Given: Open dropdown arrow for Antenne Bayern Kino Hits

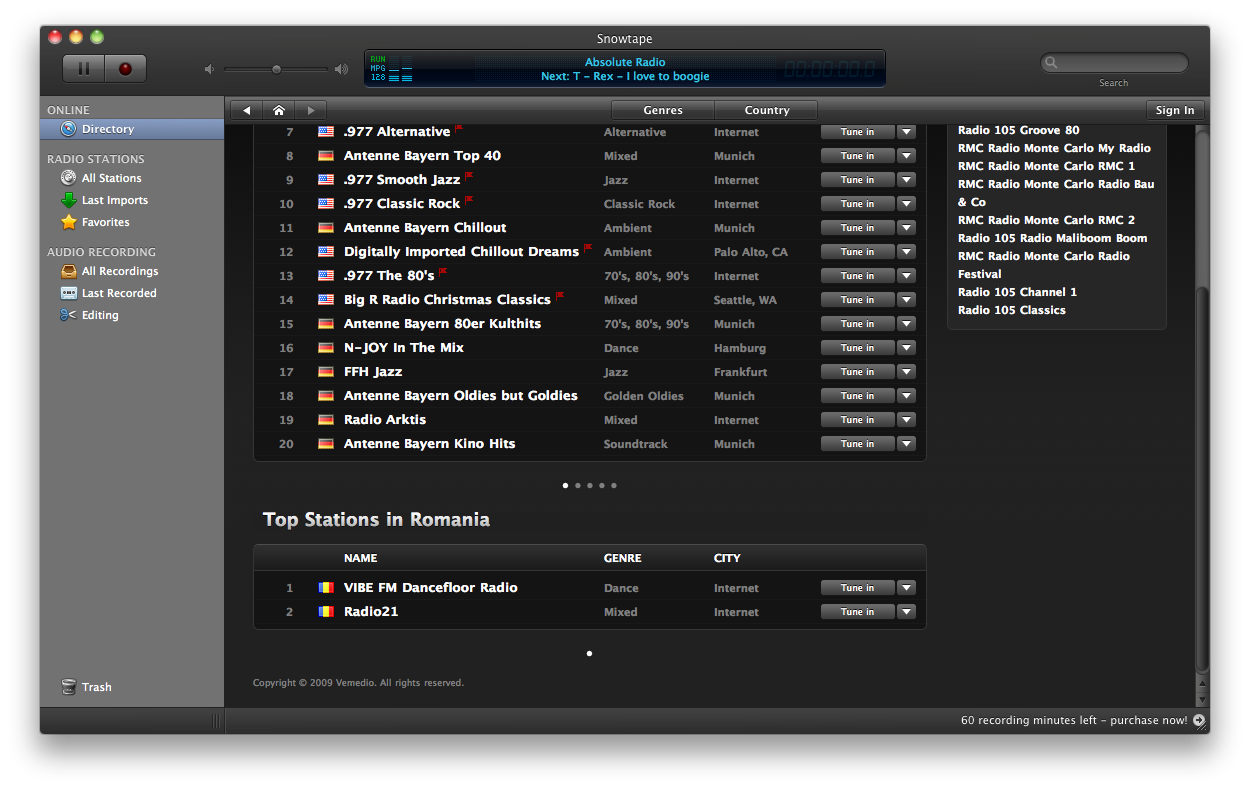Looking at the screenshot, I should click(906, 444).
